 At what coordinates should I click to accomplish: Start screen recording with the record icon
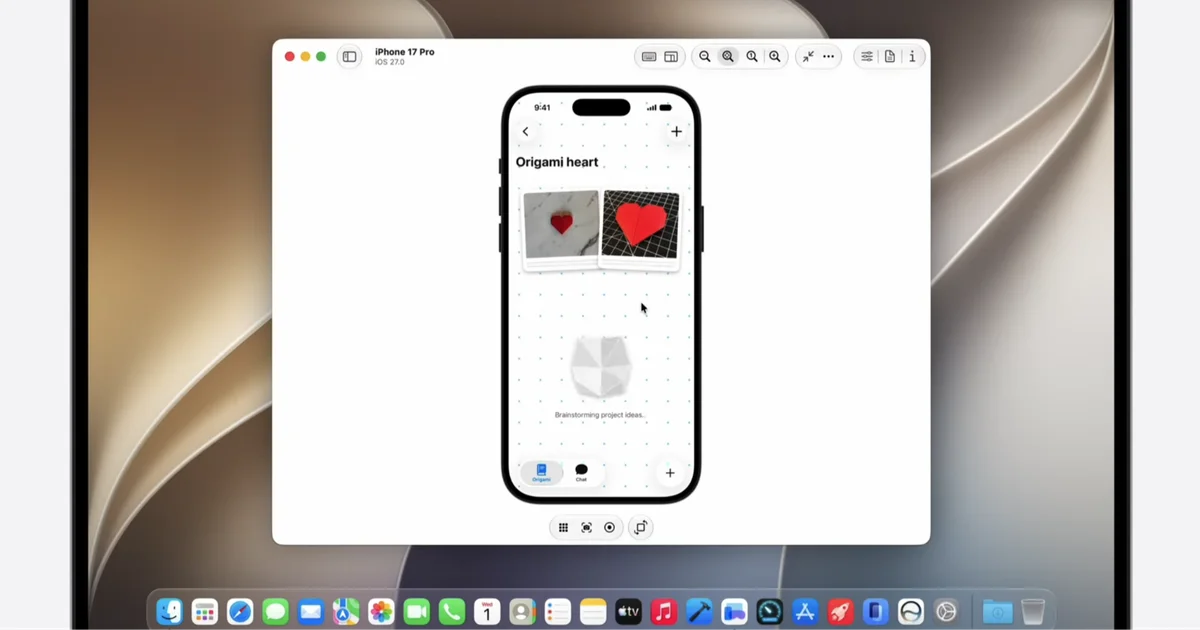609,527
